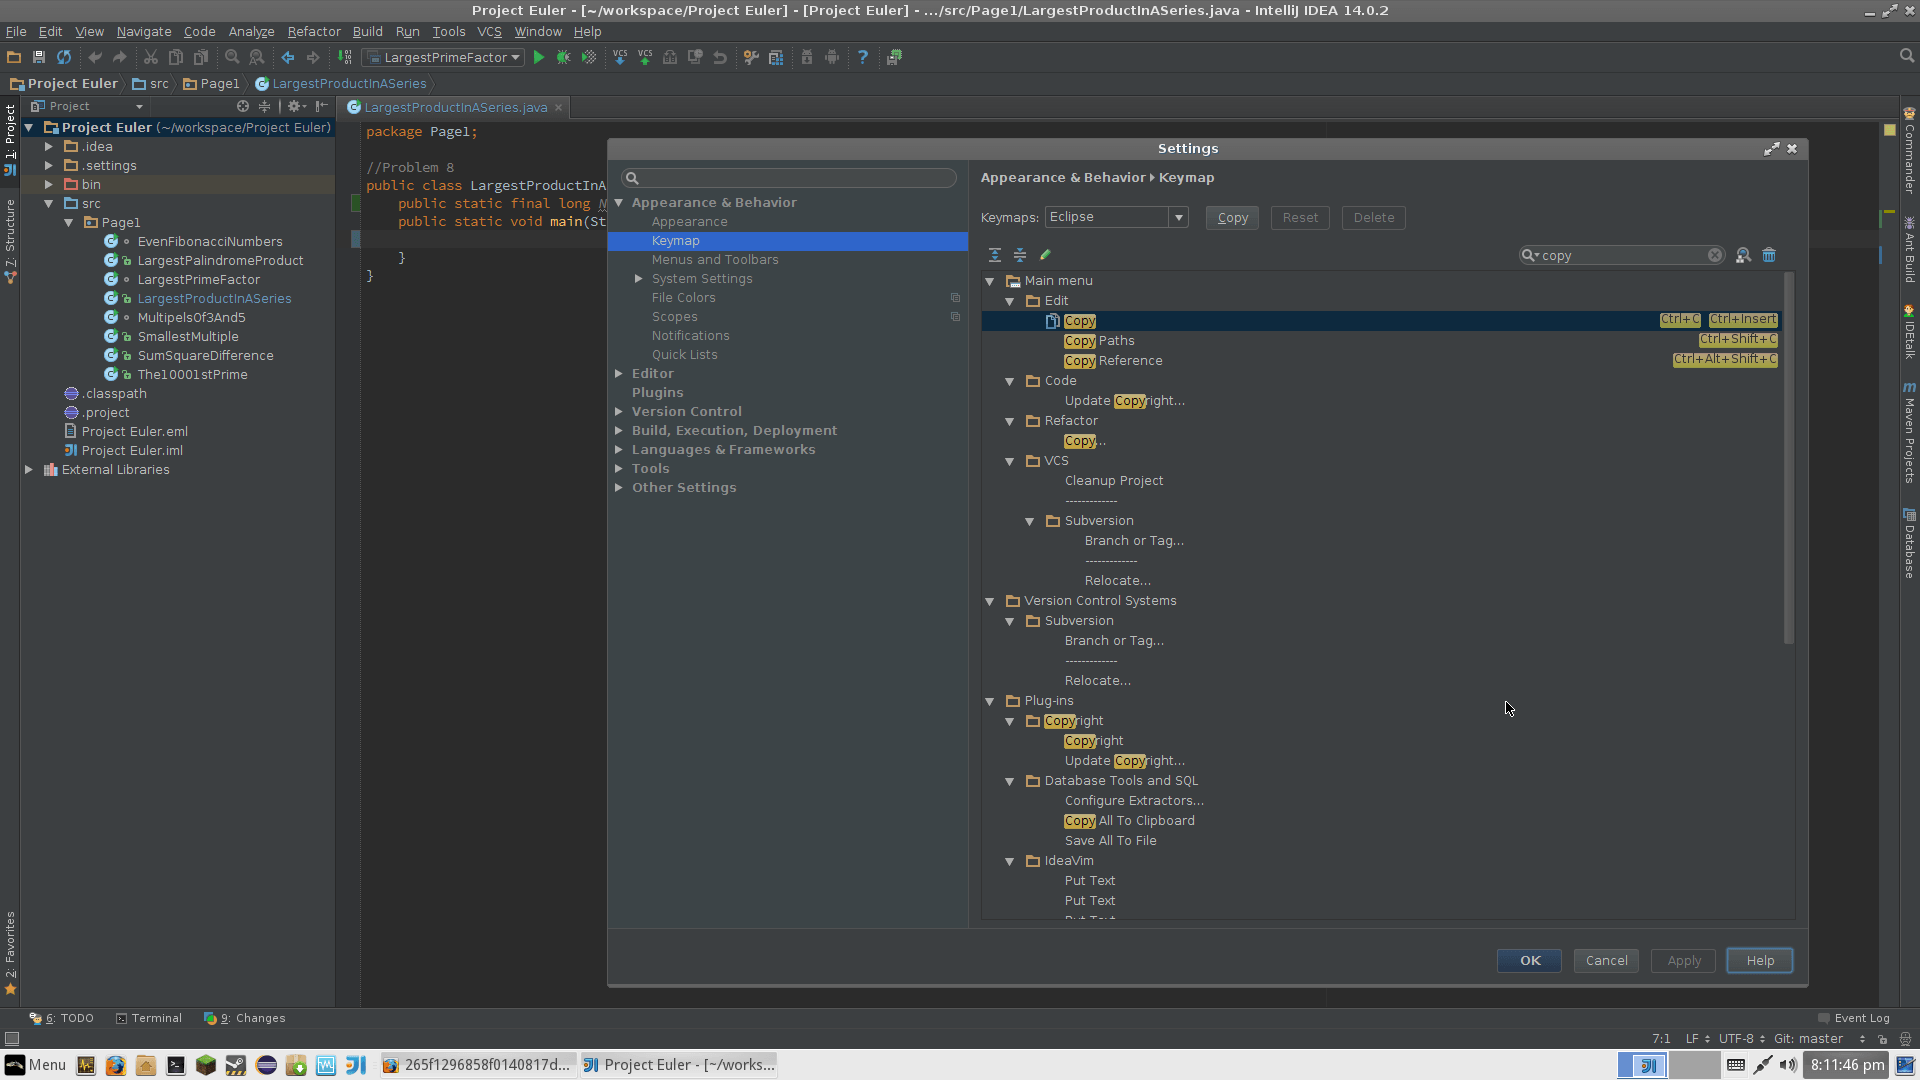
Task: Select Appearance menu item
Action: [688, 220]
